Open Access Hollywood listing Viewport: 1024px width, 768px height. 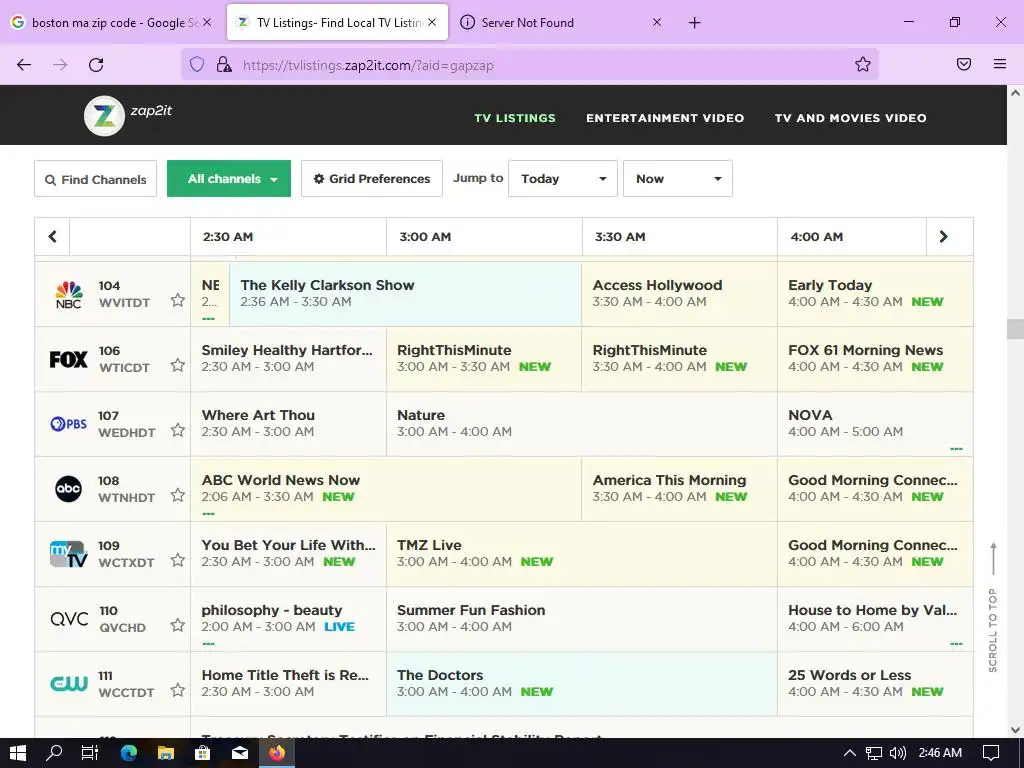click(x=679, y=293)
